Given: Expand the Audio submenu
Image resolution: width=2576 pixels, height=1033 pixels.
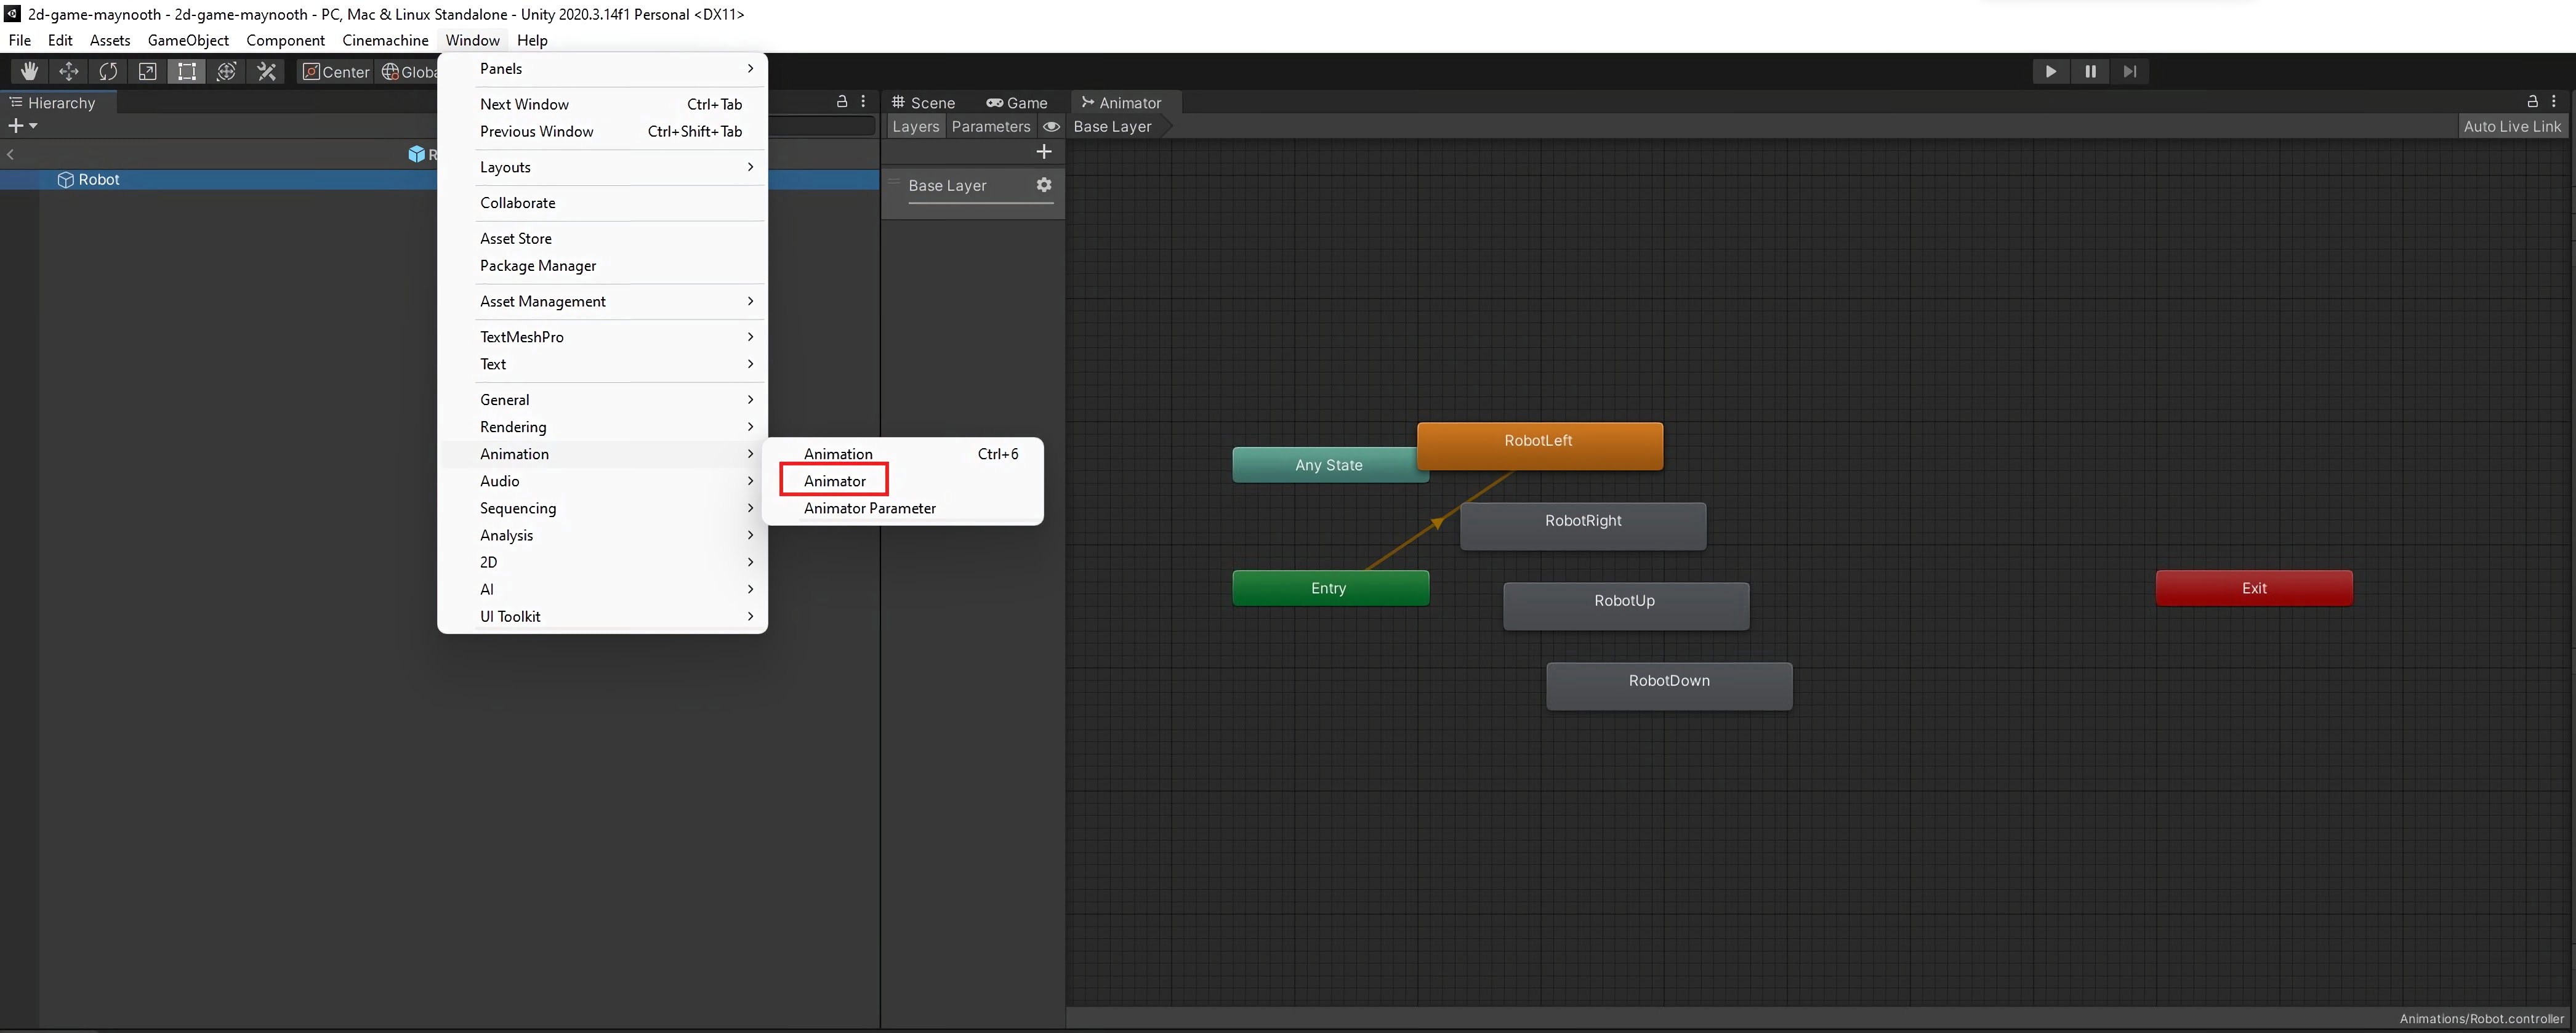Looking at the screenshot, I should (603, 481).
